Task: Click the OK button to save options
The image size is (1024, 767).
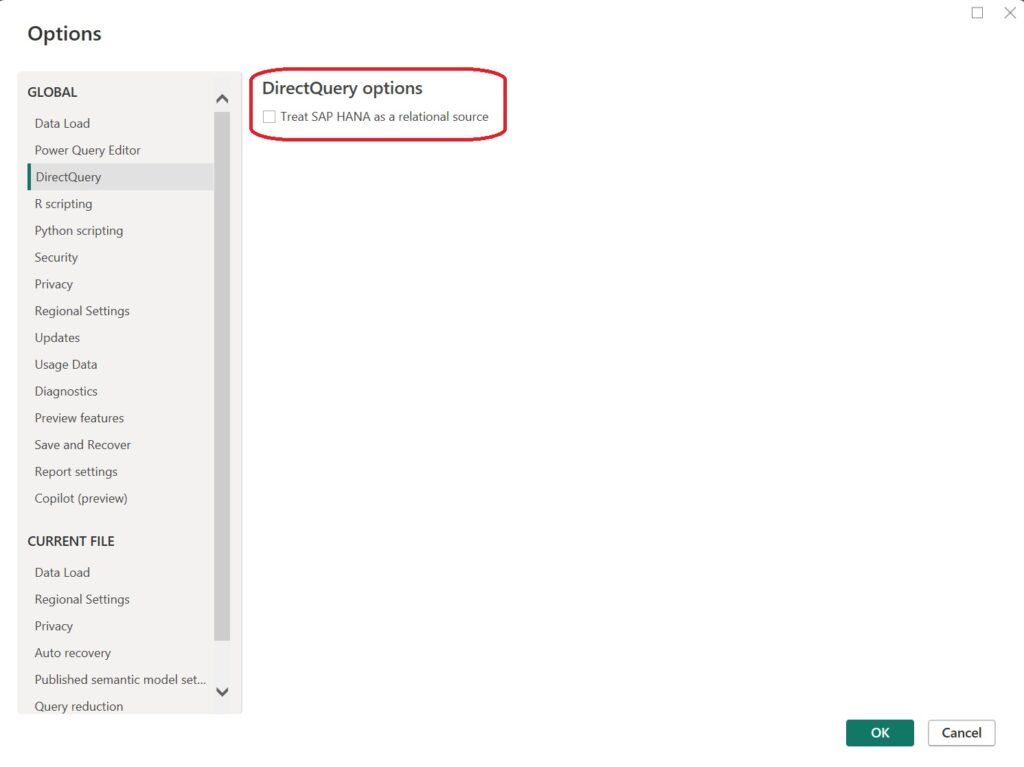Action: pos(879,732)
